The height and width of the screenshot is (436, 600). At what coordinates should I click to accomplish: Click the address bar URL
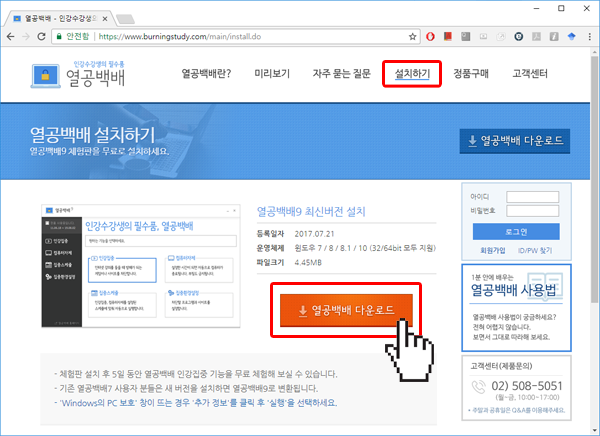(180, 37)
